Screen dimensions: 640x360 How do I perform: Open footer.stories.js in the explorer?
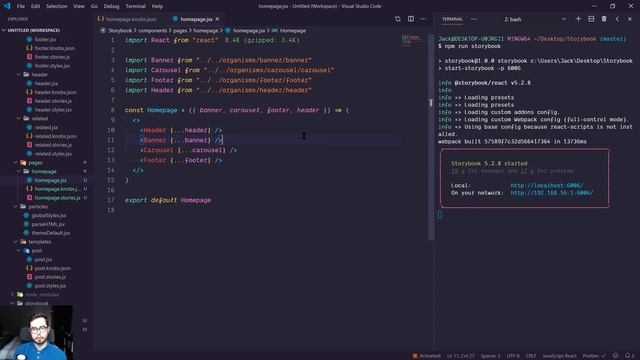pos(52,57)
